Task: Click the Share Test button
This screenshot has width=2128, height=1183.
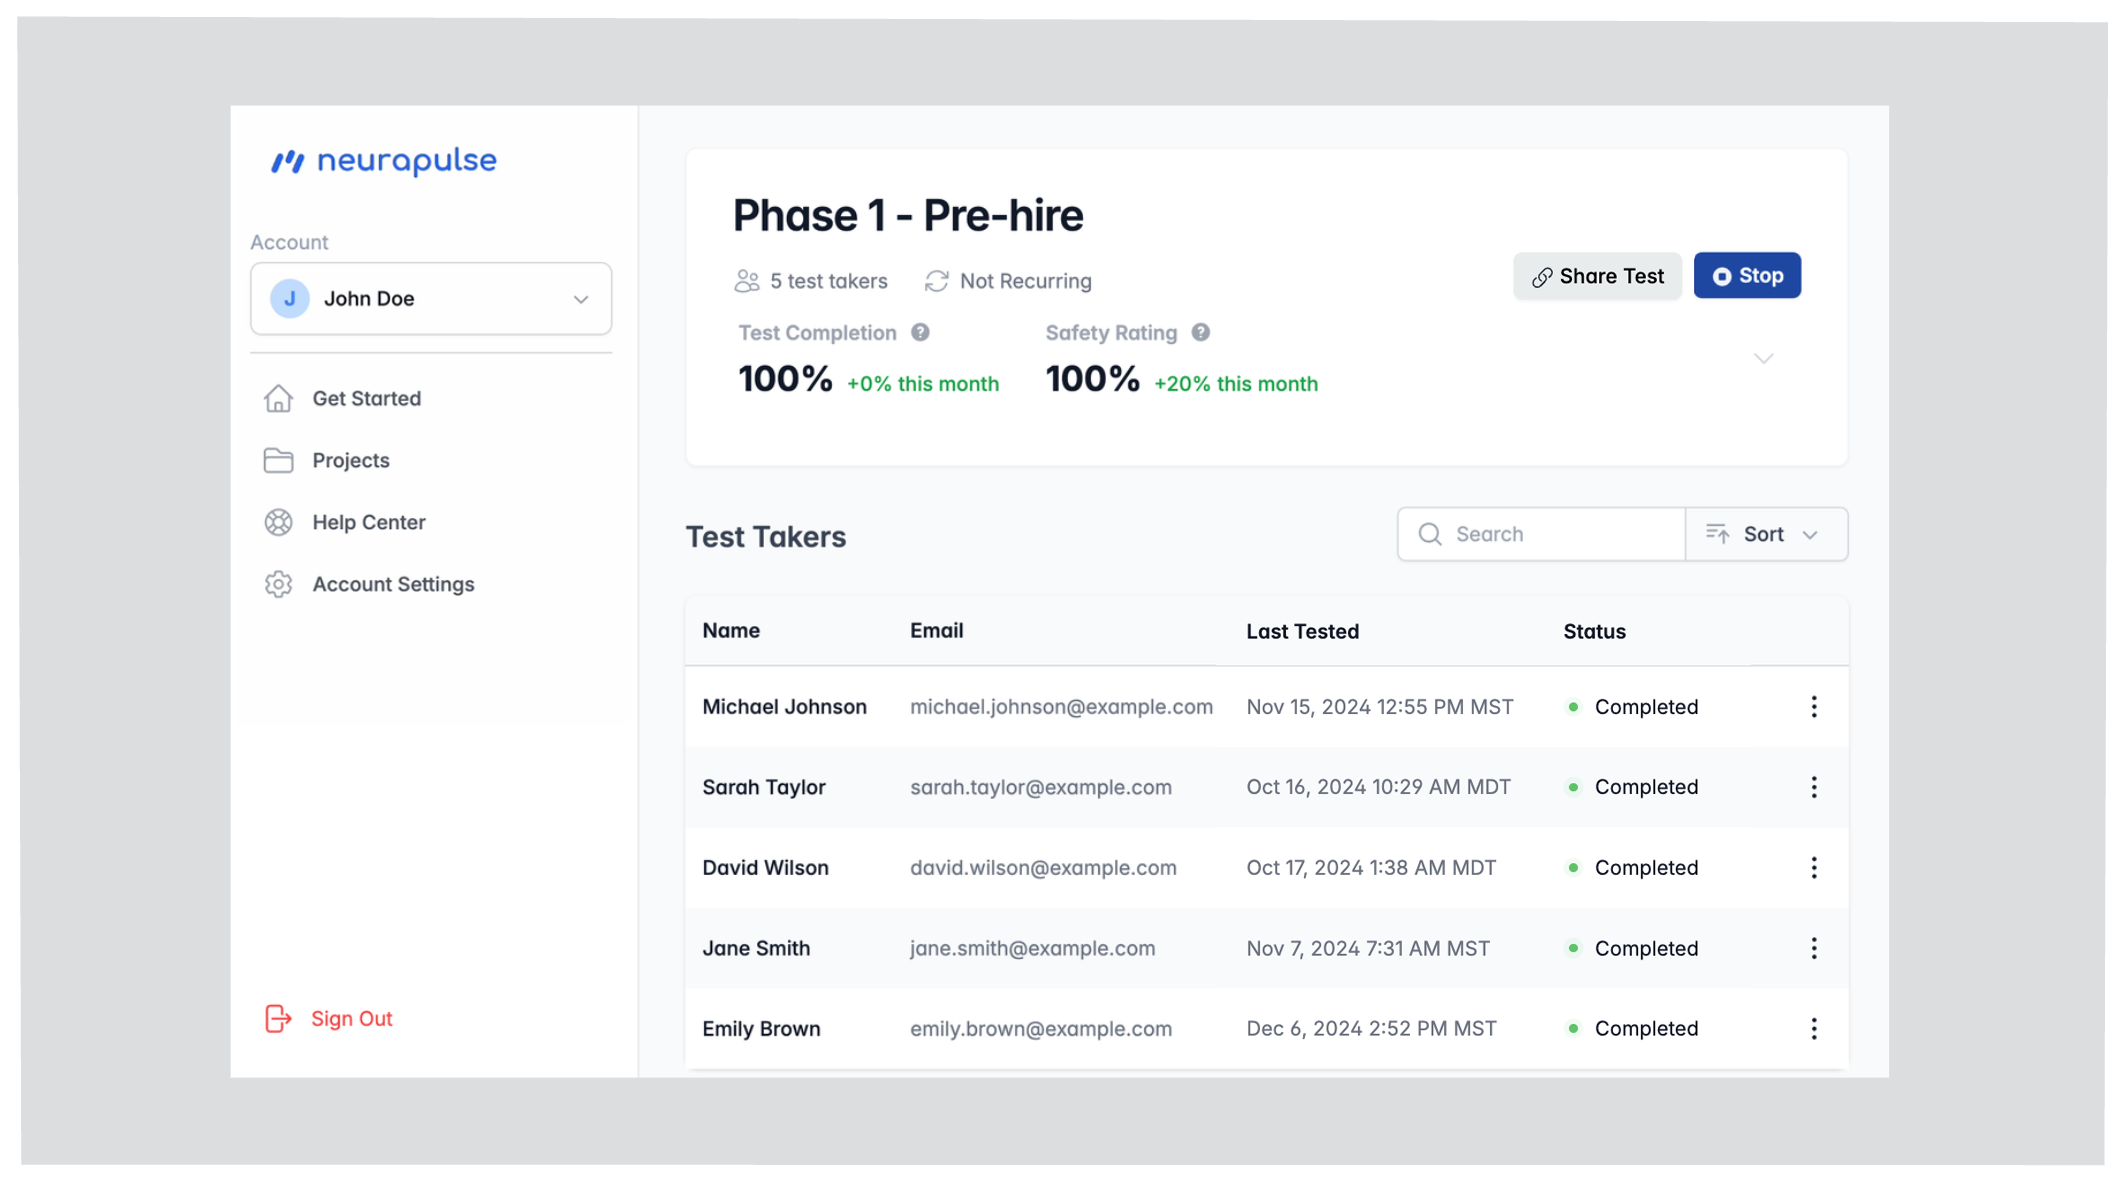Action: coord(1597,276)
